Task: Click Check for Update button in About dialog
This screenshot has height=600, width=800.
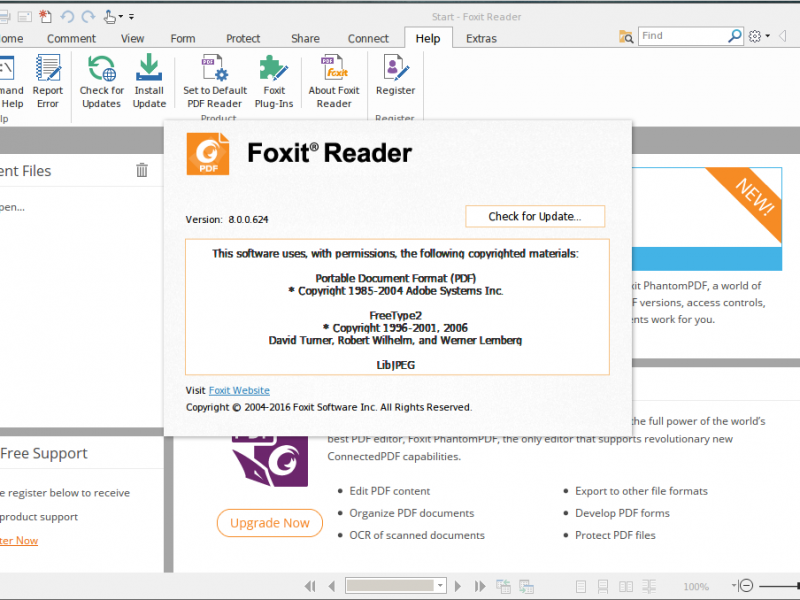Action: [x=535, y=216]
